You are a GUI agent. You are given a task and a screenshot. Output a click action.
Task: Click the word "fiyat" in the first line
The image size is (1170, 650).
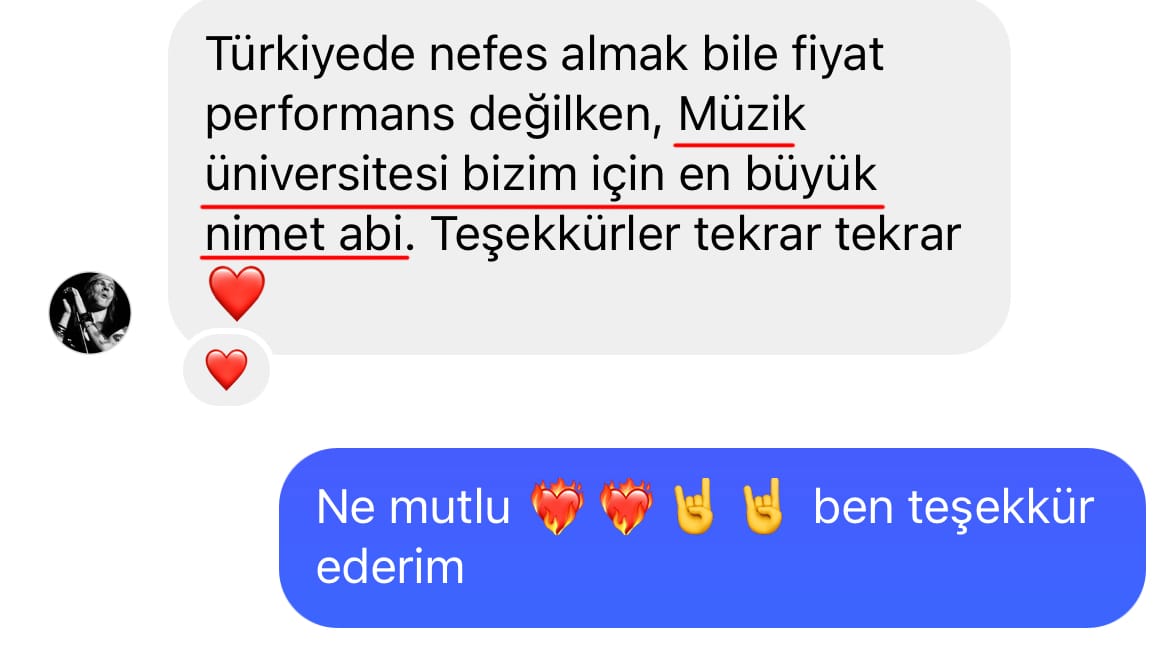(x=837, y=55)
